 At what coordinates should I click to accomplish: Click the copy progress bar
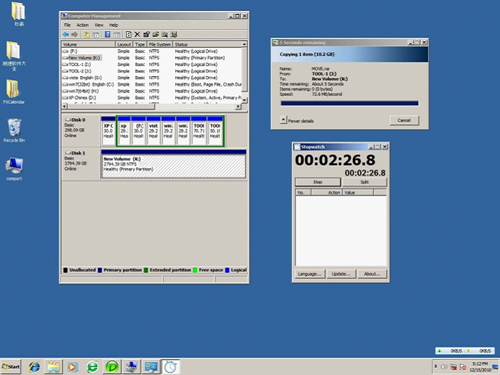click(x=349, y=103)
